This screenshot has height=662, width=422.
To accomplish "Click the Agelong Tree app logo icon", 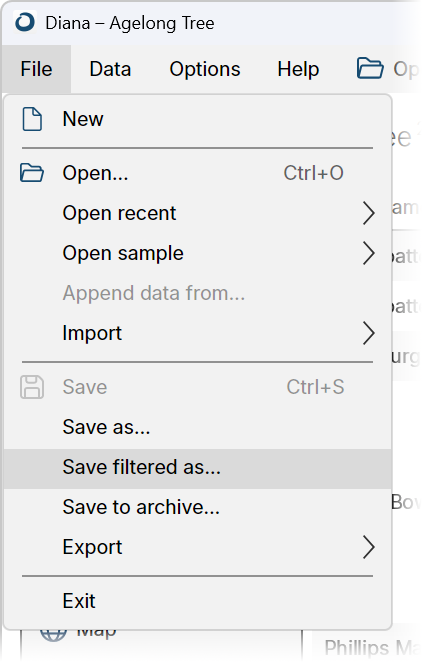I will click(25, 22).
